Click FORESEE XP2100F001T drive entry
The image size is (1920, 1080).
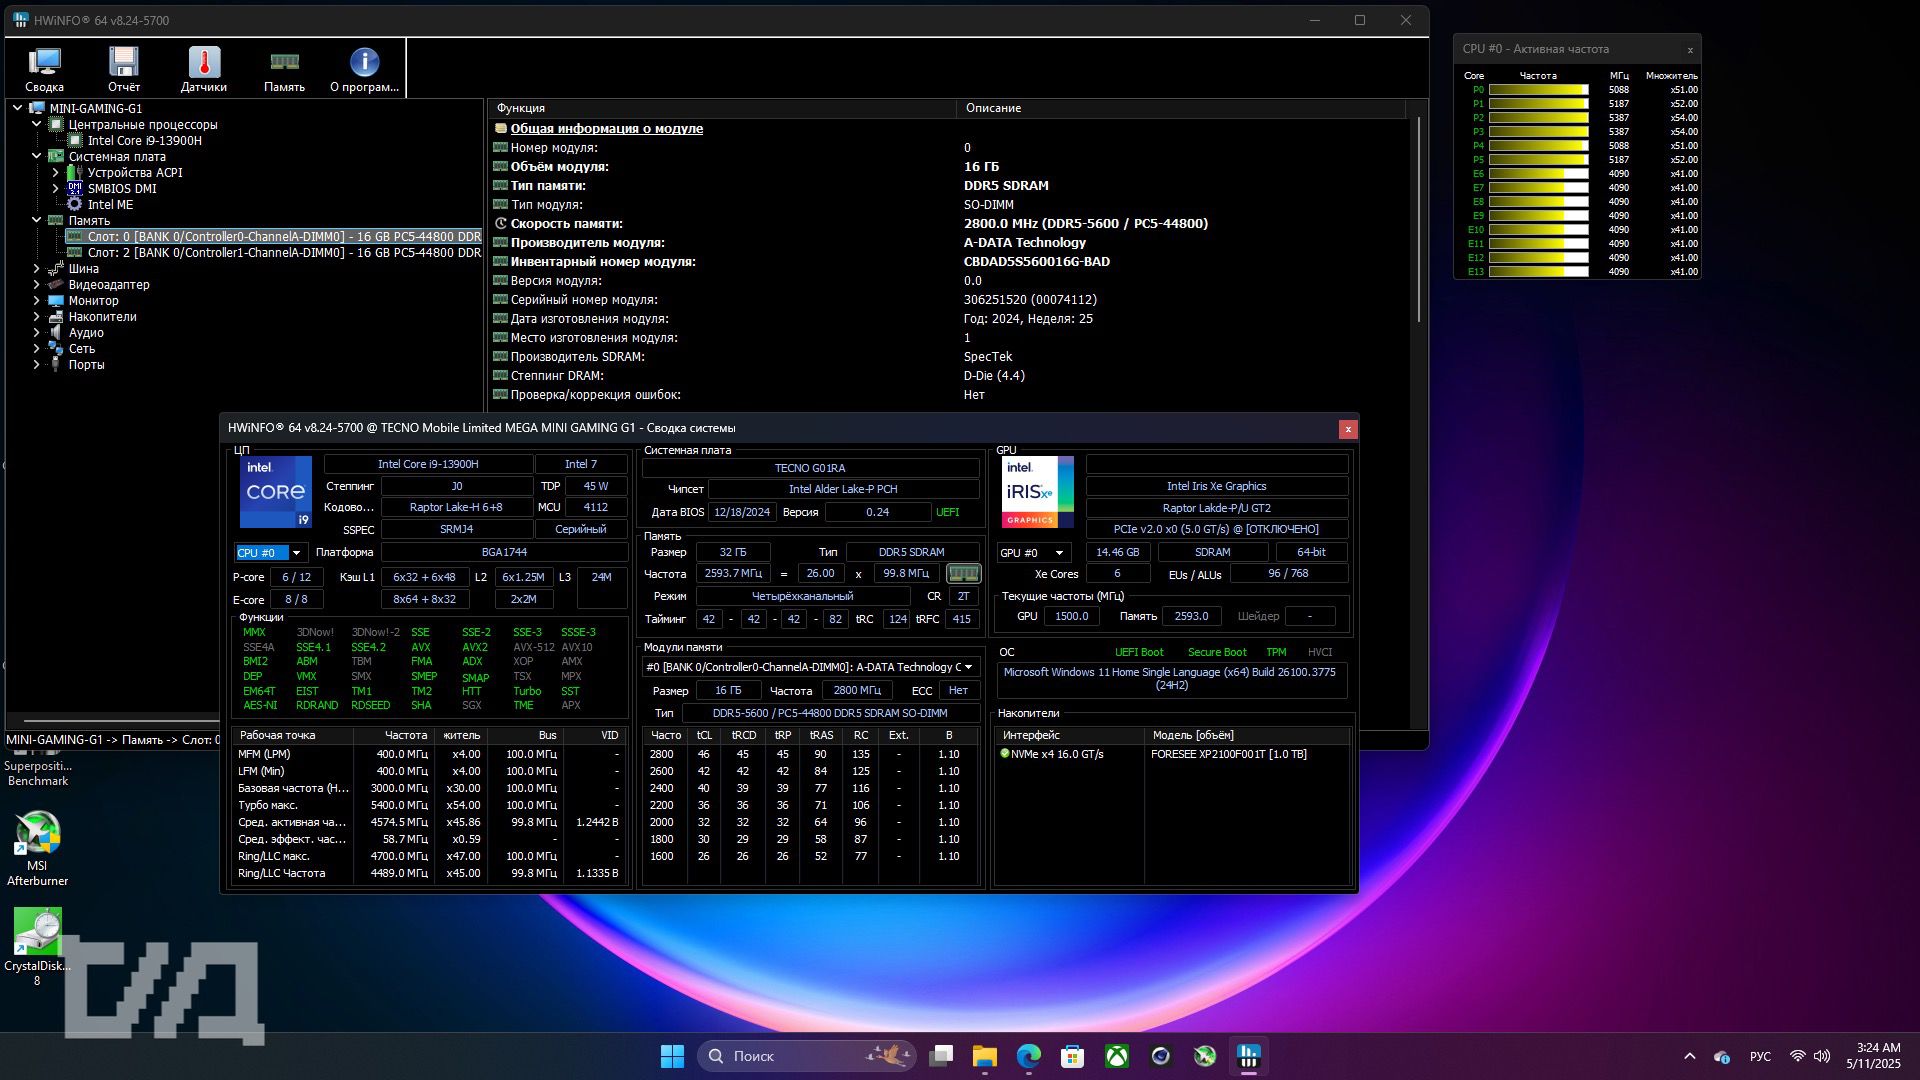tap(1228, 754)
